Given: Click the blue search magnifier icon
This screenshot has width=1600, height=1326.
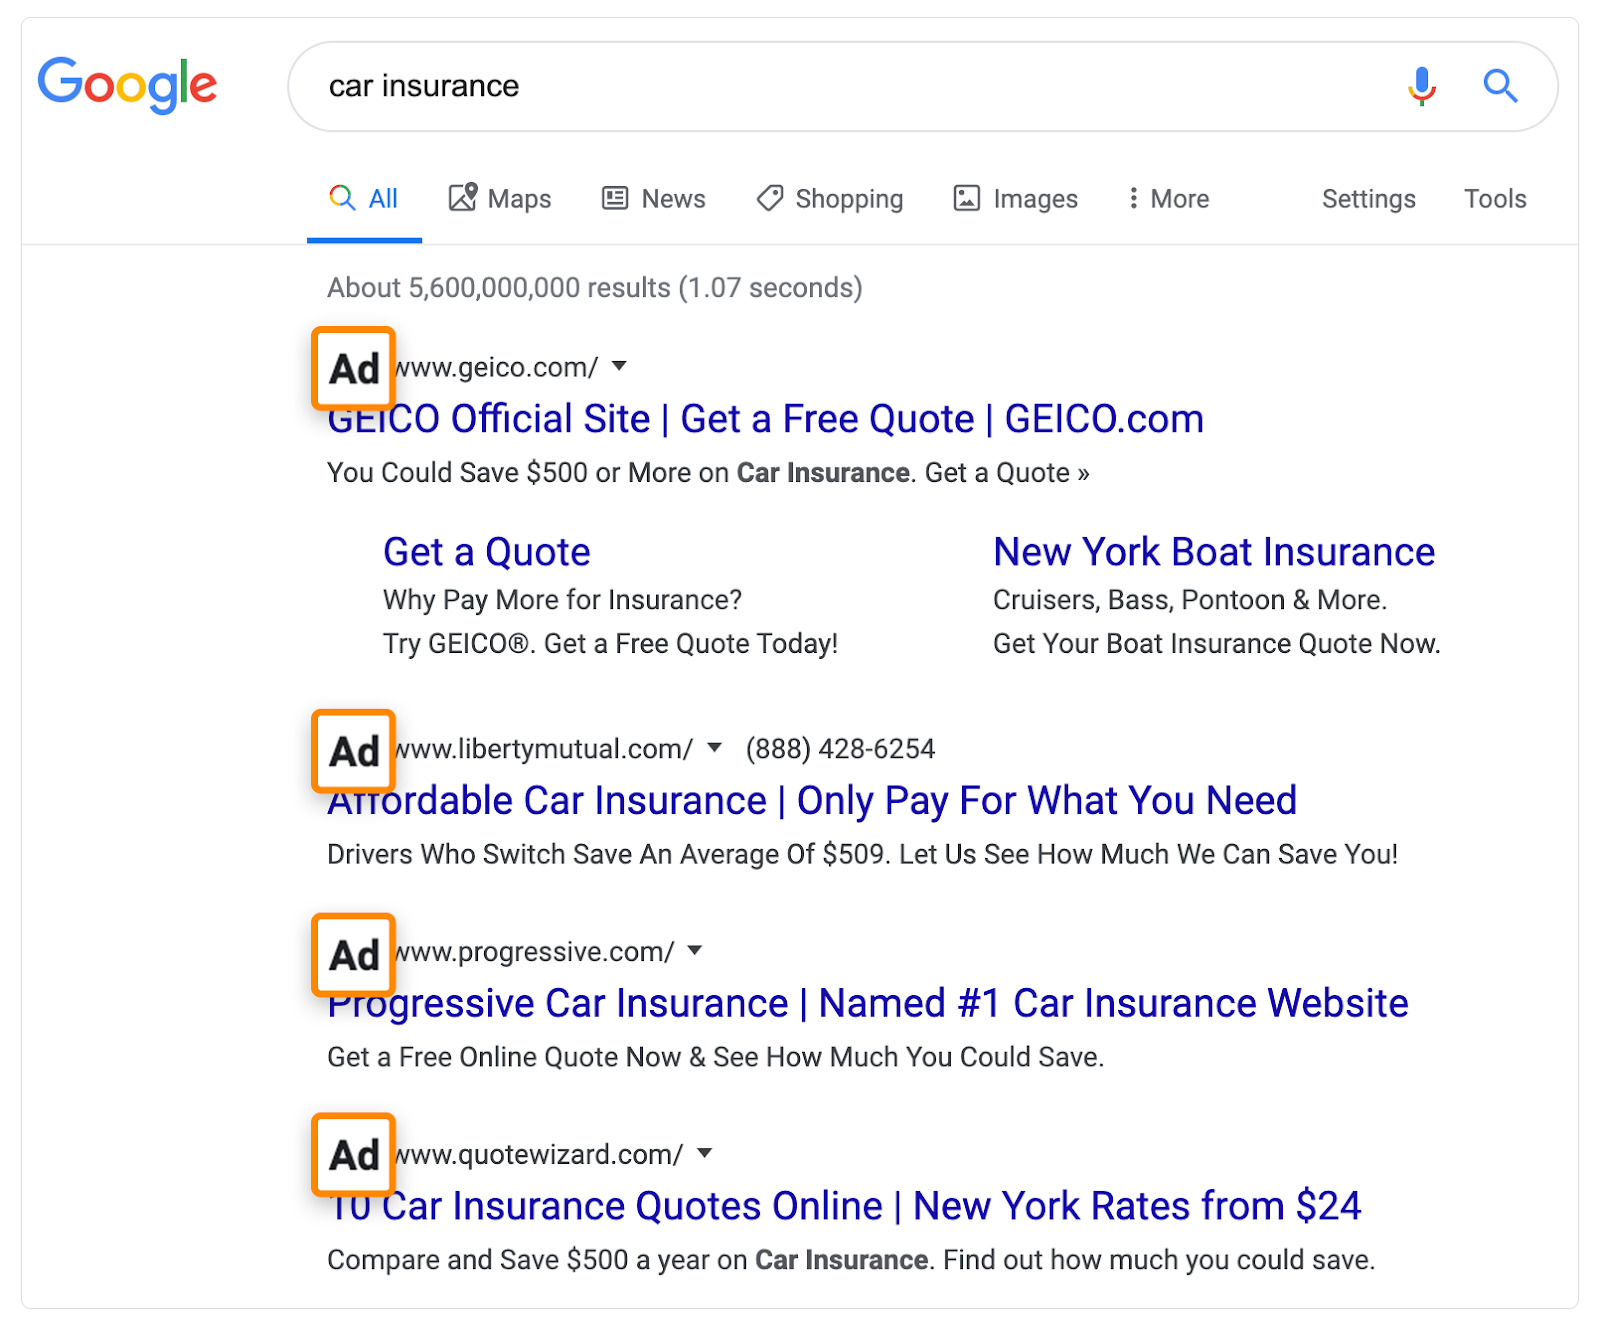Looking at the screenshot, I should 1500,86.
